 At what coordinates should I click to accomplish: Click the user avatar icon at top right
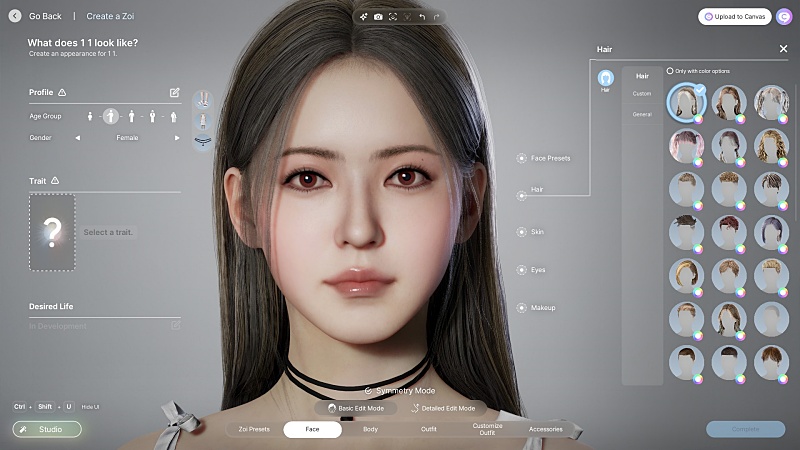tap(784, 17)
